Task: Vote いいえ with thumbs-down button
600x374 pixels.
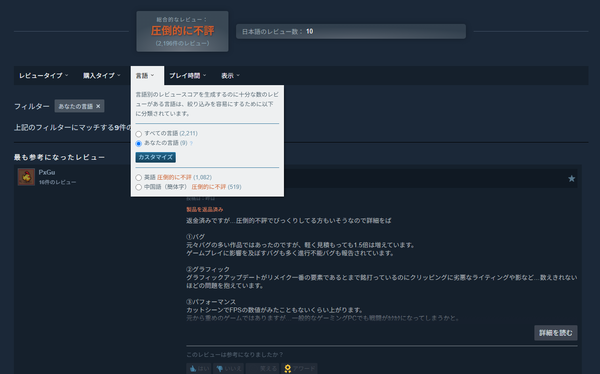Action: [x=228, y=368]
